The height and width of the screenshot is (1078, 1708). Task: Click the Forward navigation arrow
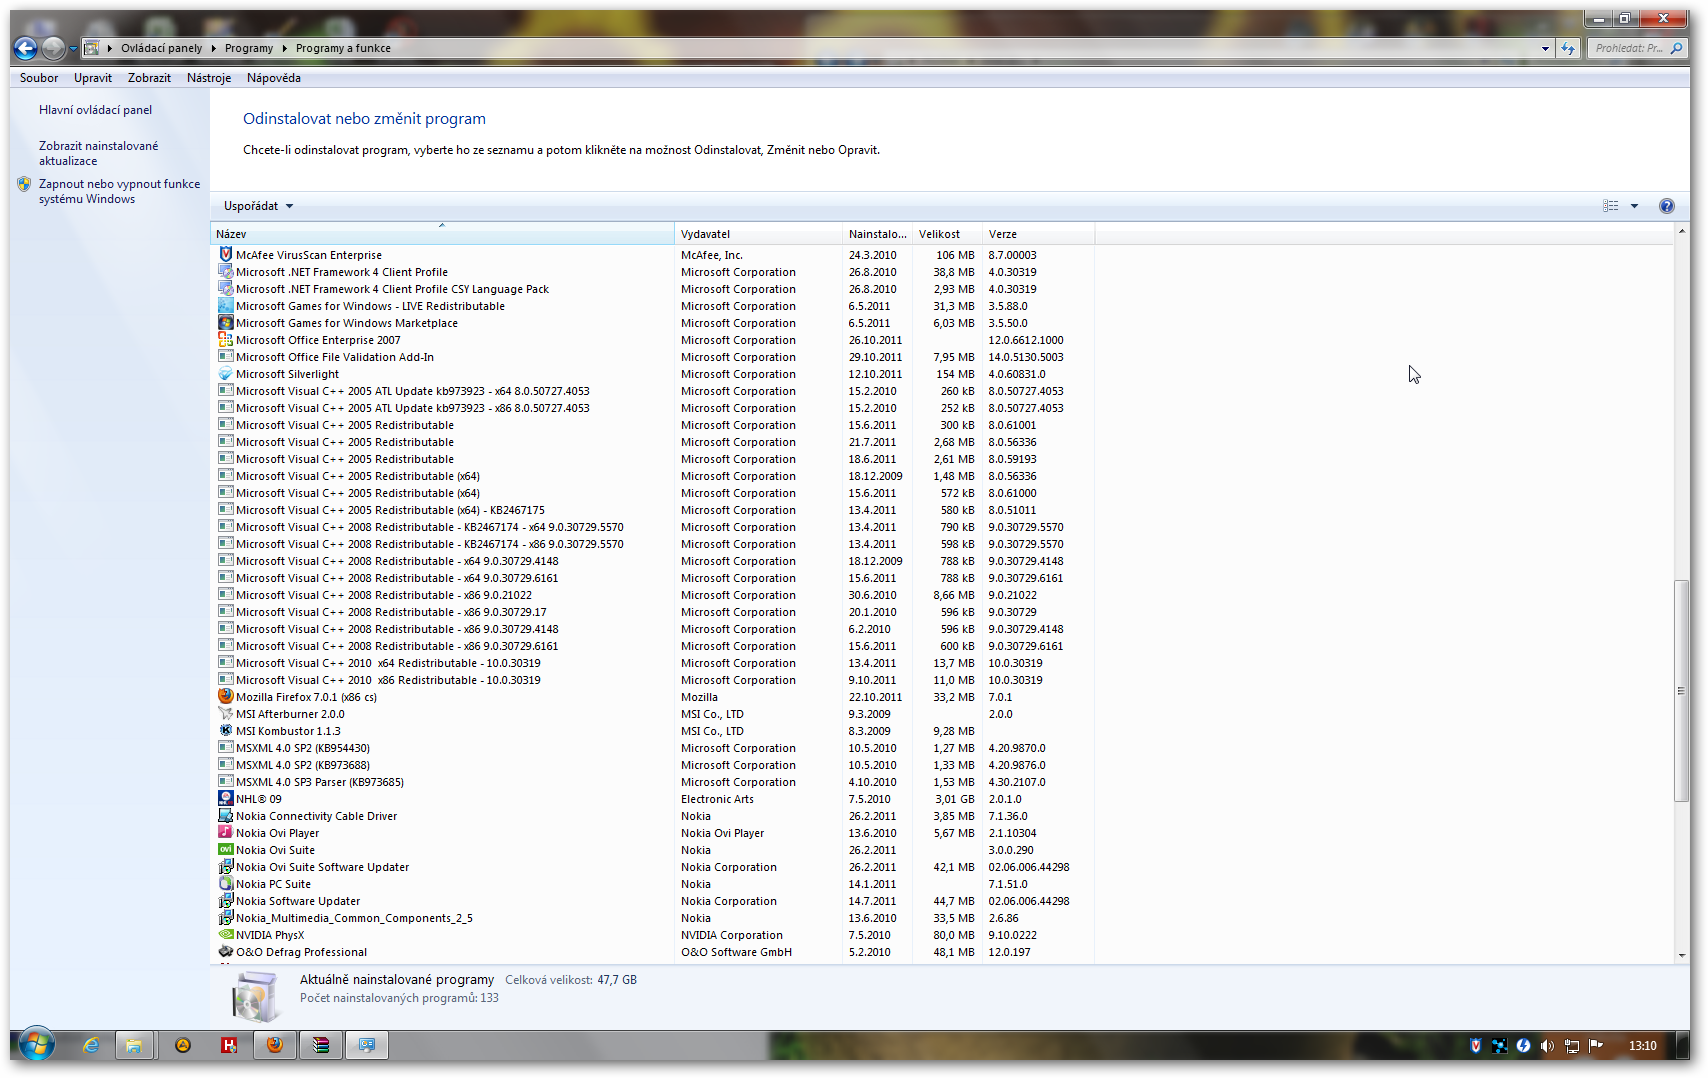tap(53, 48)
